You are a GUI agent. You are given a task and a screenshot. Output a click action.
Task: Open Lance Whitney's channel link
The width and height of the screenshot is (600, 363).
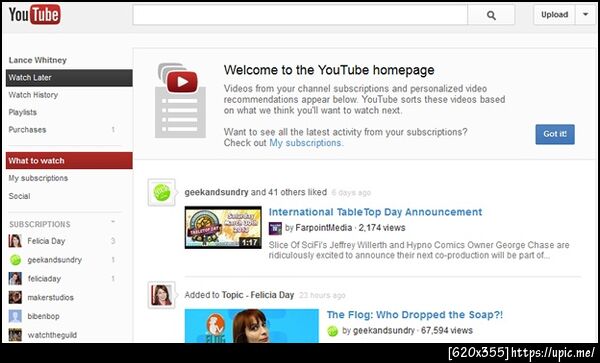(38, 60)
